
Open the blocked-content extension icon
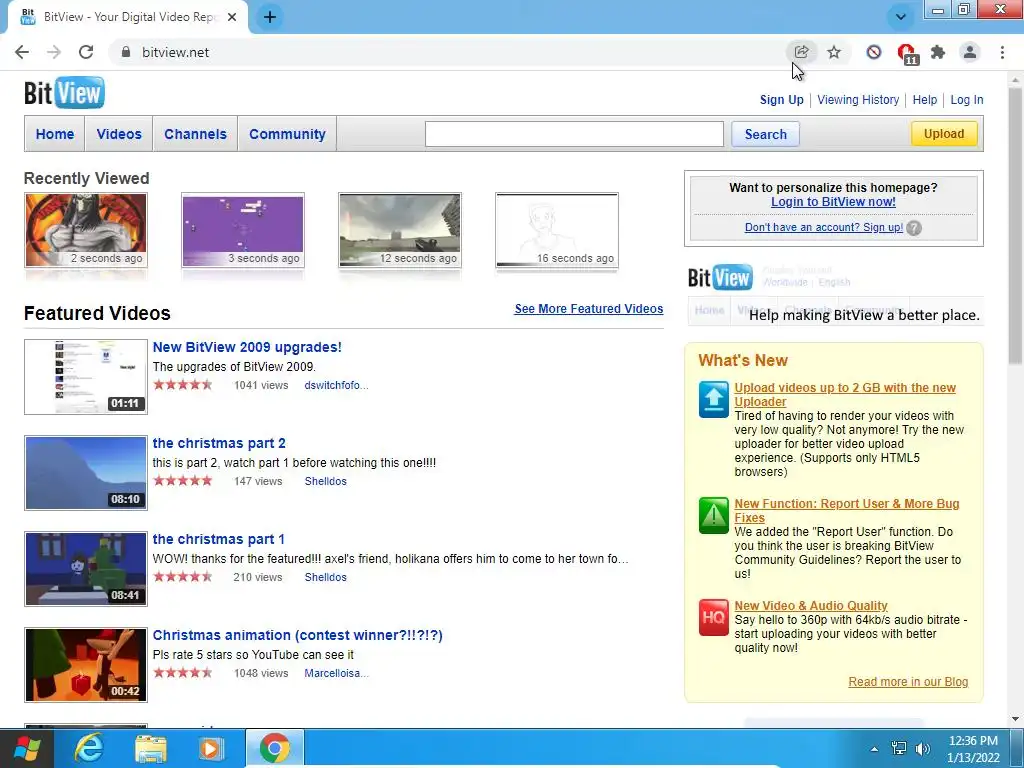[x=874, y=52]
